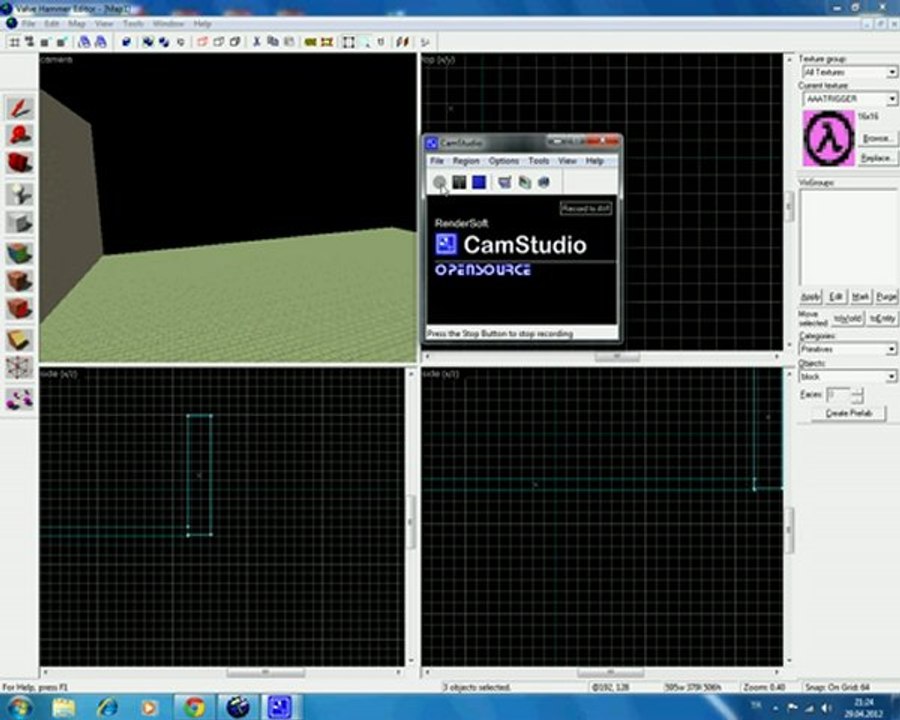The image size is (900, 720).
Task: Select the red Camera tool
Action: [19, 162]
